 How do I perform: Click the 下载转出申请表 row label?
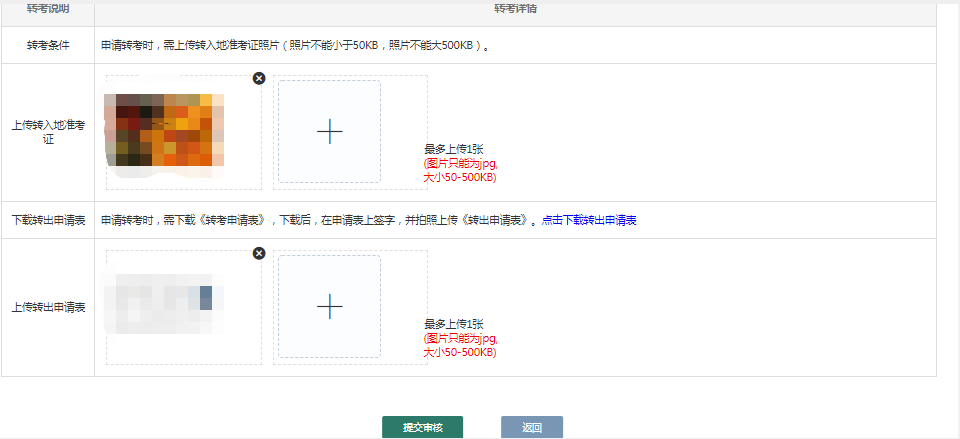click(48, 220)
